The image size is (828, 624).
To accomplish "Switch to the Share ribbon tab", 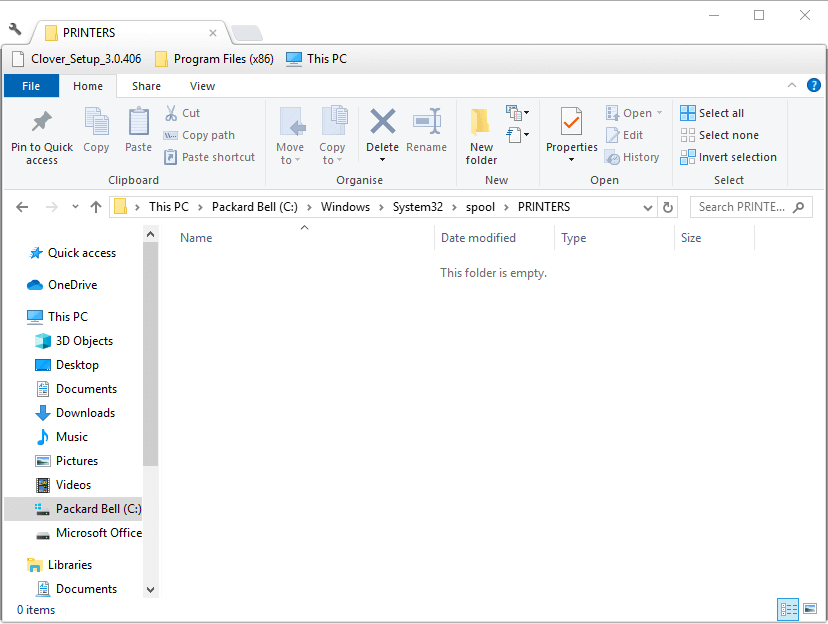I will coord(146,86).
